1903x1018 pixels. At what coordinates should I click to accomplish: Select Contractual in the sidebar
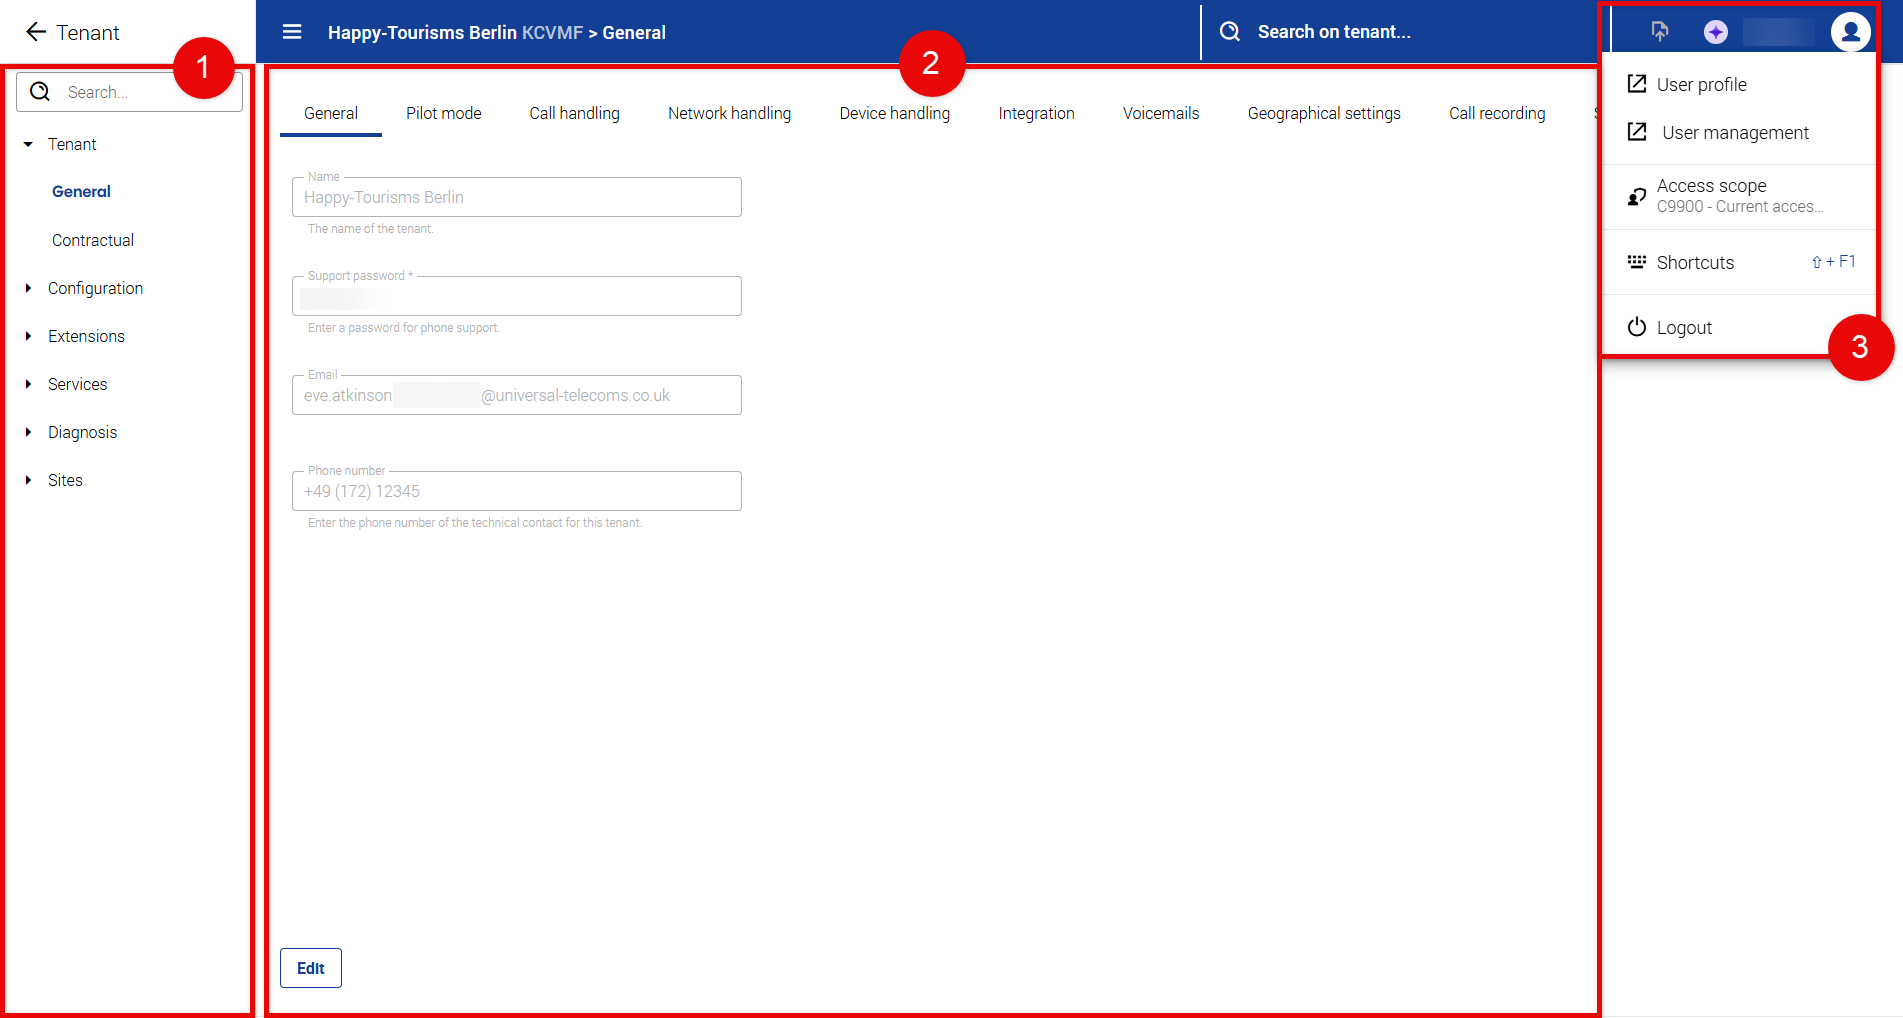pyautogui.click(x=93, y=240)
